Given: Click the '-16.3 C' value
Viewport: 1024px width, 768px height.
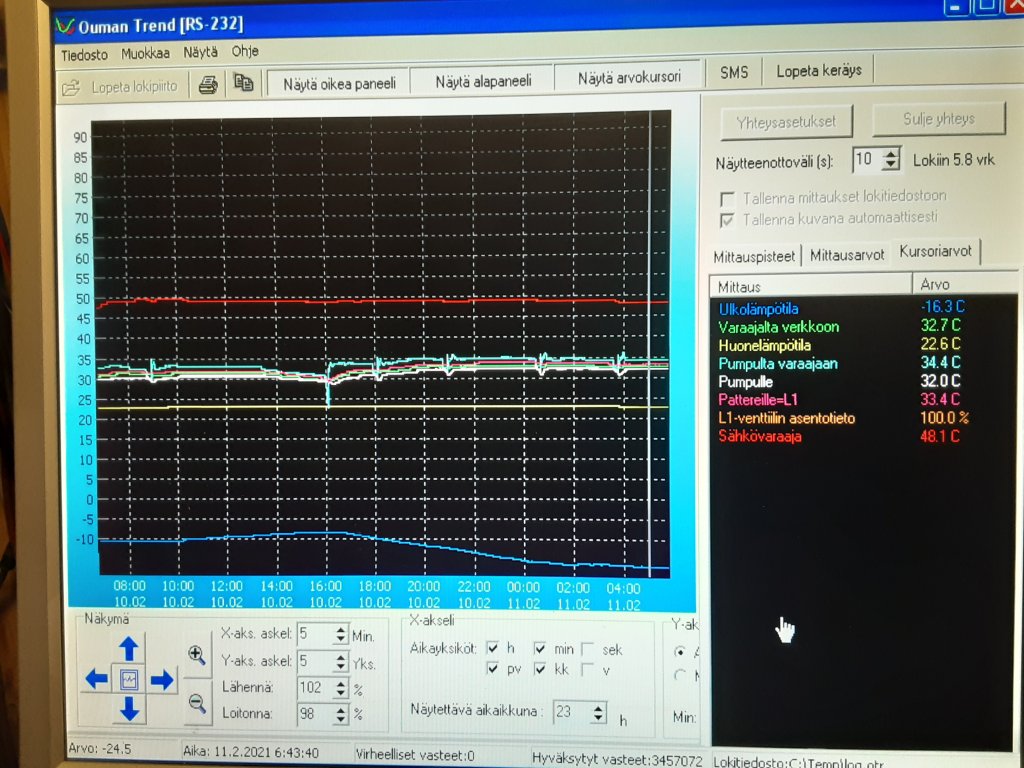Looking at the screenshot, I should pyautogui.click(x=942, y=306).
